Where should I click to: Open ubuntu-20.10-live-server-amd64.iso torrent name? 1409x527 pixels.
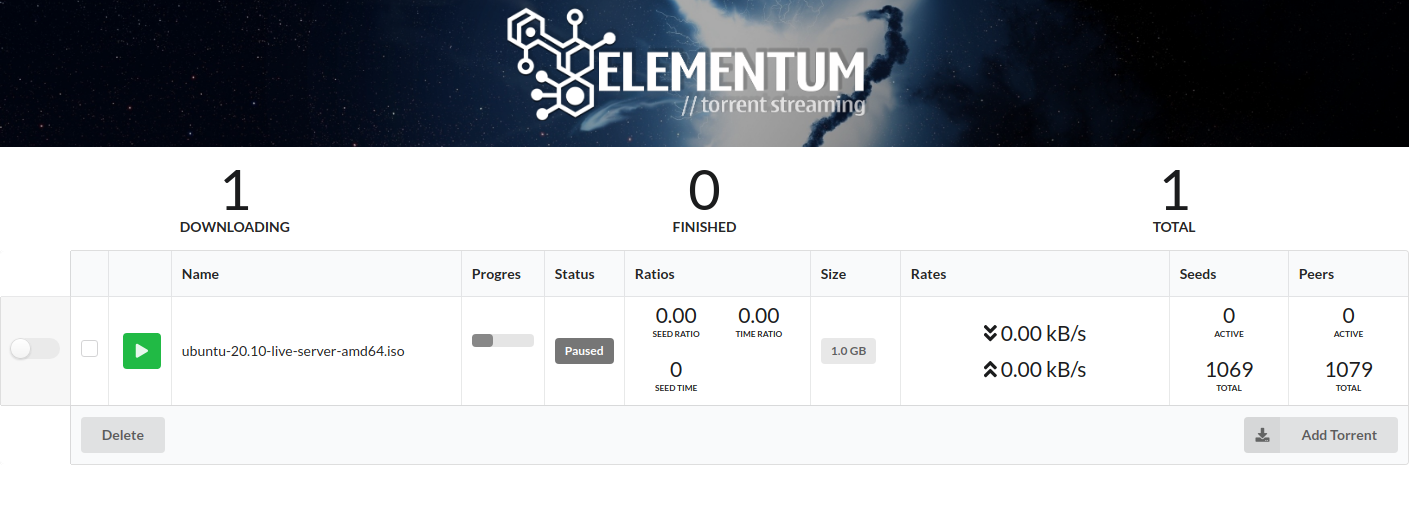(293, 351)
